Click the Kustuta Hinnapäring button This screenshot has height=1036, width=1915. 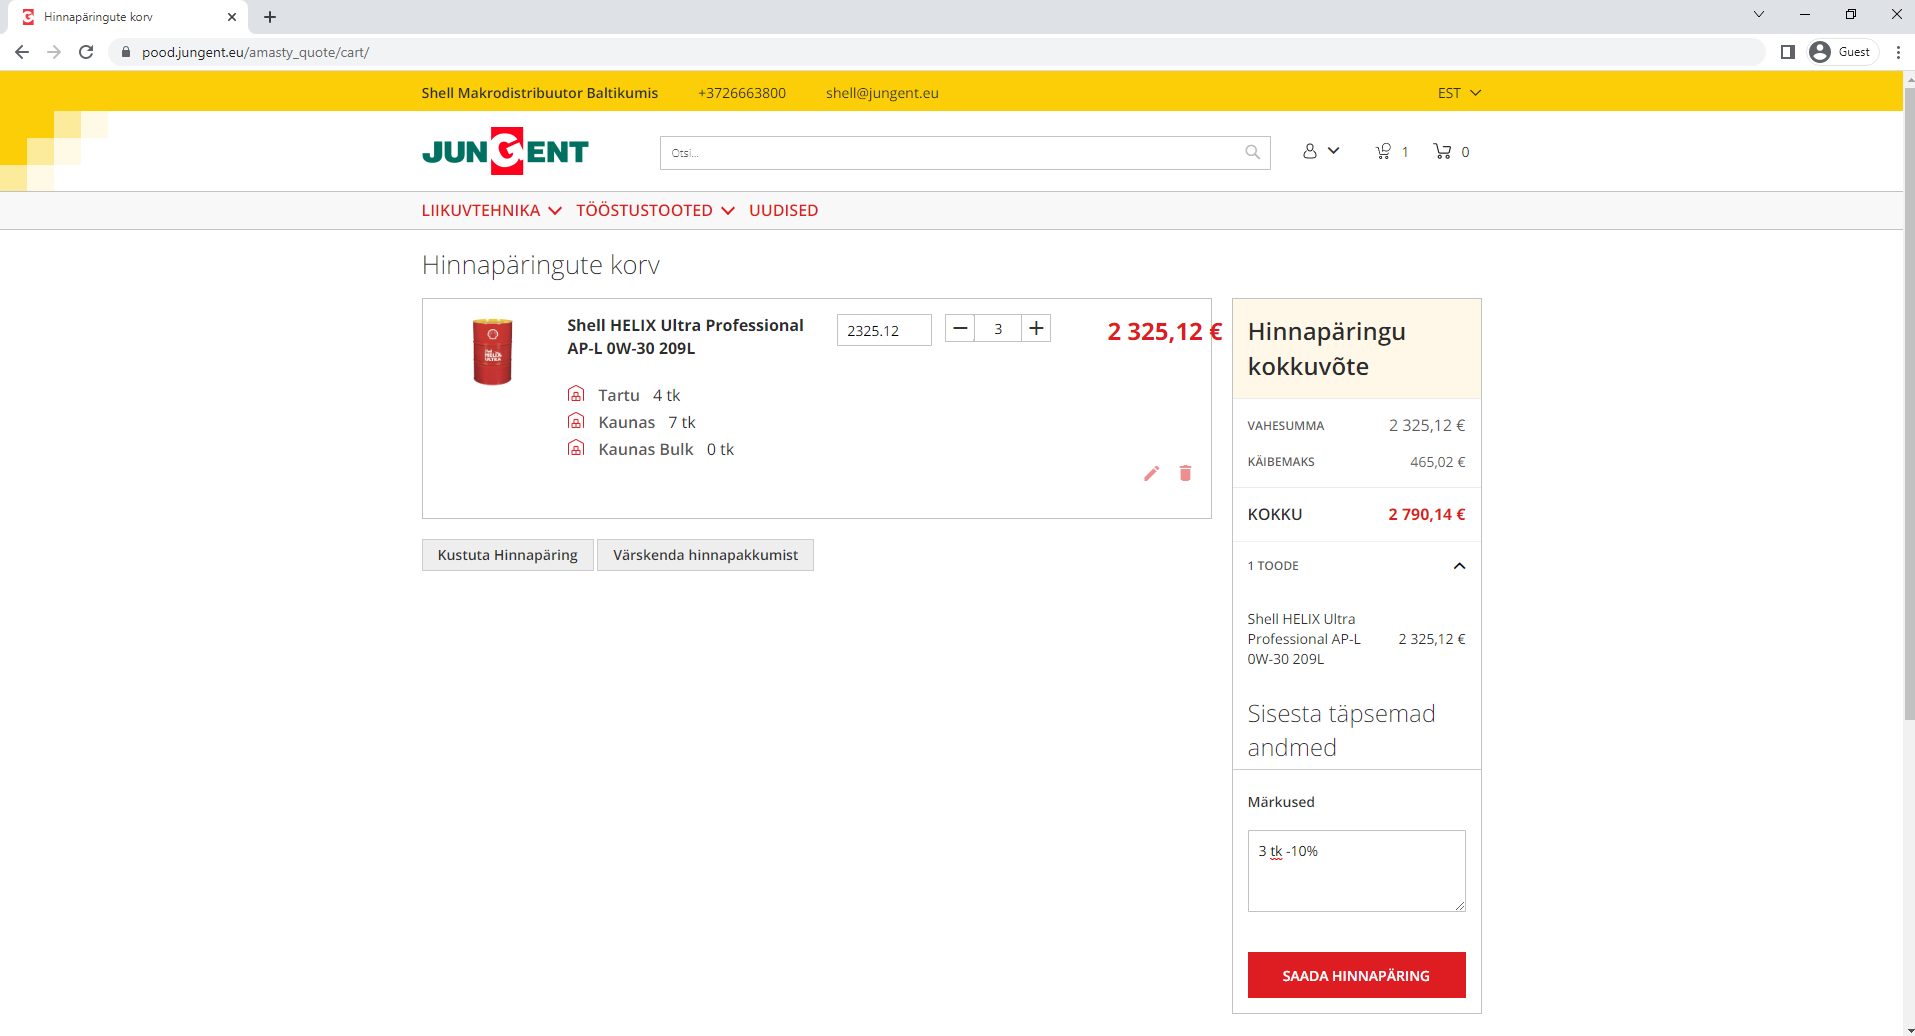[507, 555]
